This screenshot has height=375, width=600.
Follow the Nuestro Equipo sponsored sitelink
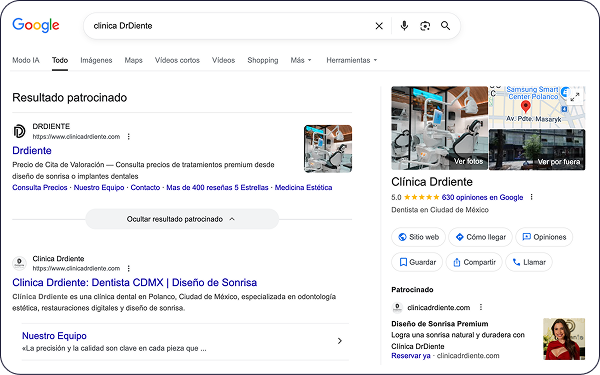99,188
